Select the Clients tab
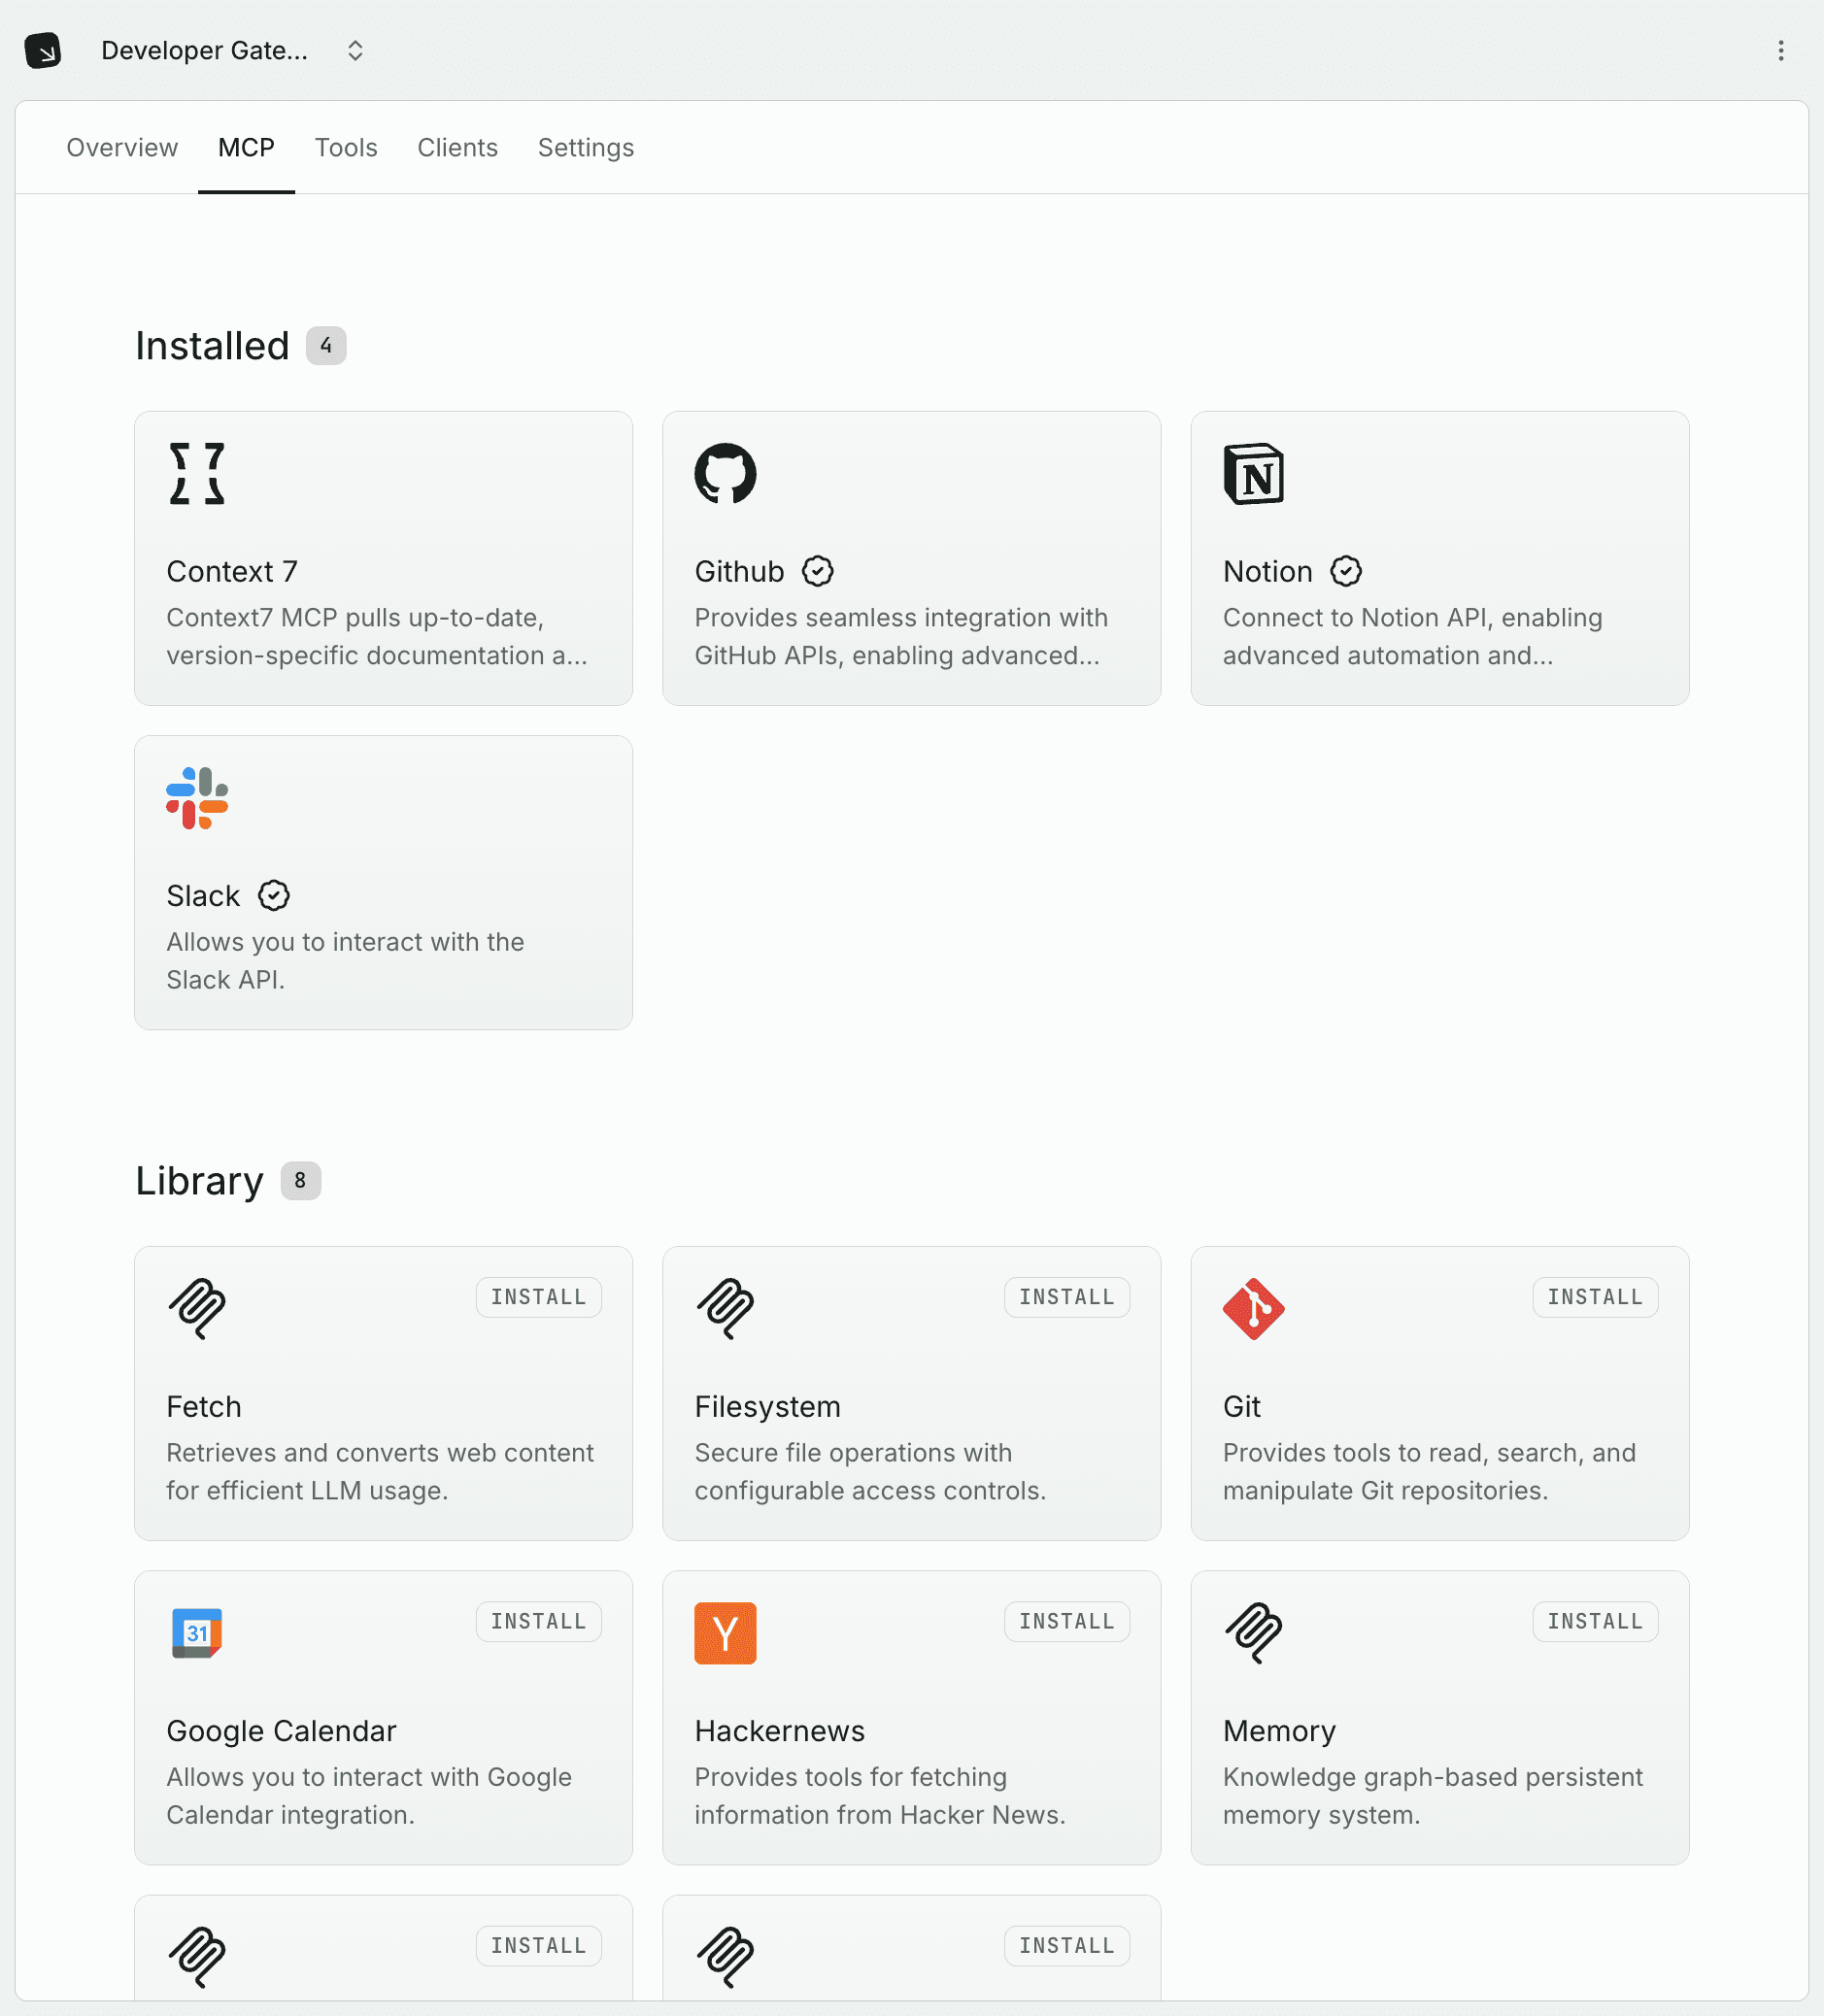1824x2016 pixels. click(457, 147)
